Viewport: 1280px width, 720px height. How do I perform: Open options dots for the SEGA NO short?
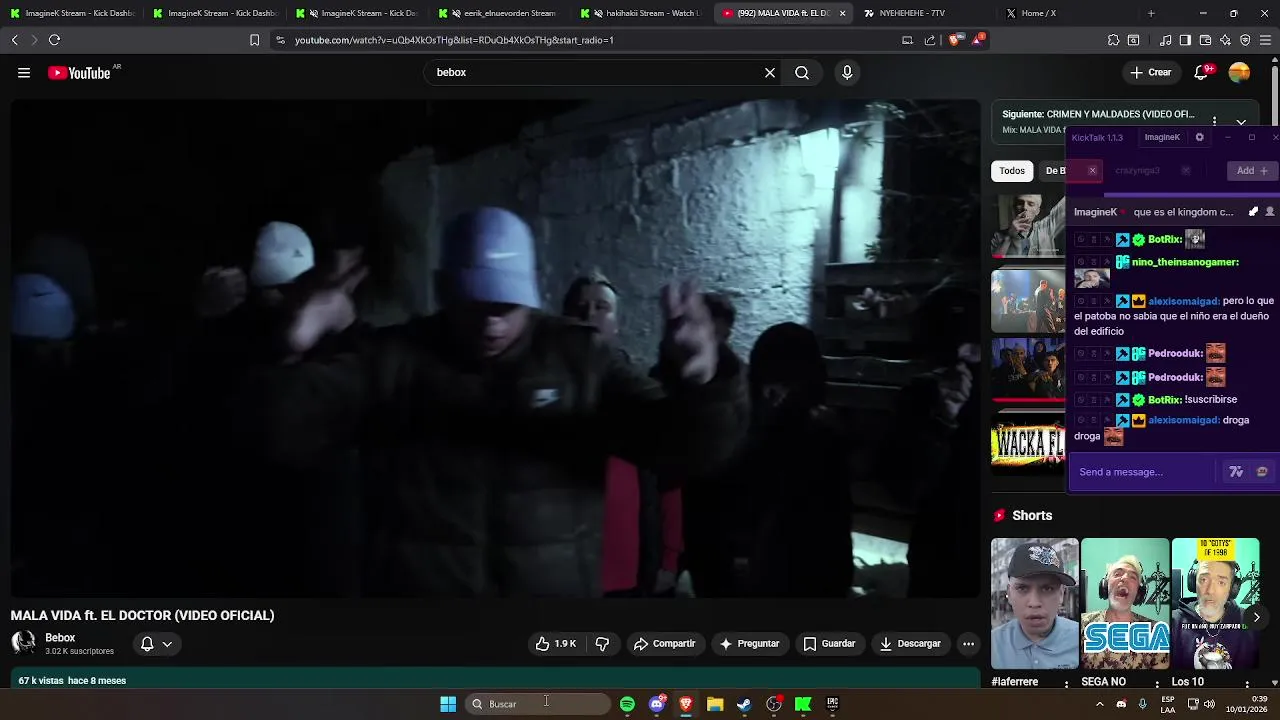coord(1157,683)
